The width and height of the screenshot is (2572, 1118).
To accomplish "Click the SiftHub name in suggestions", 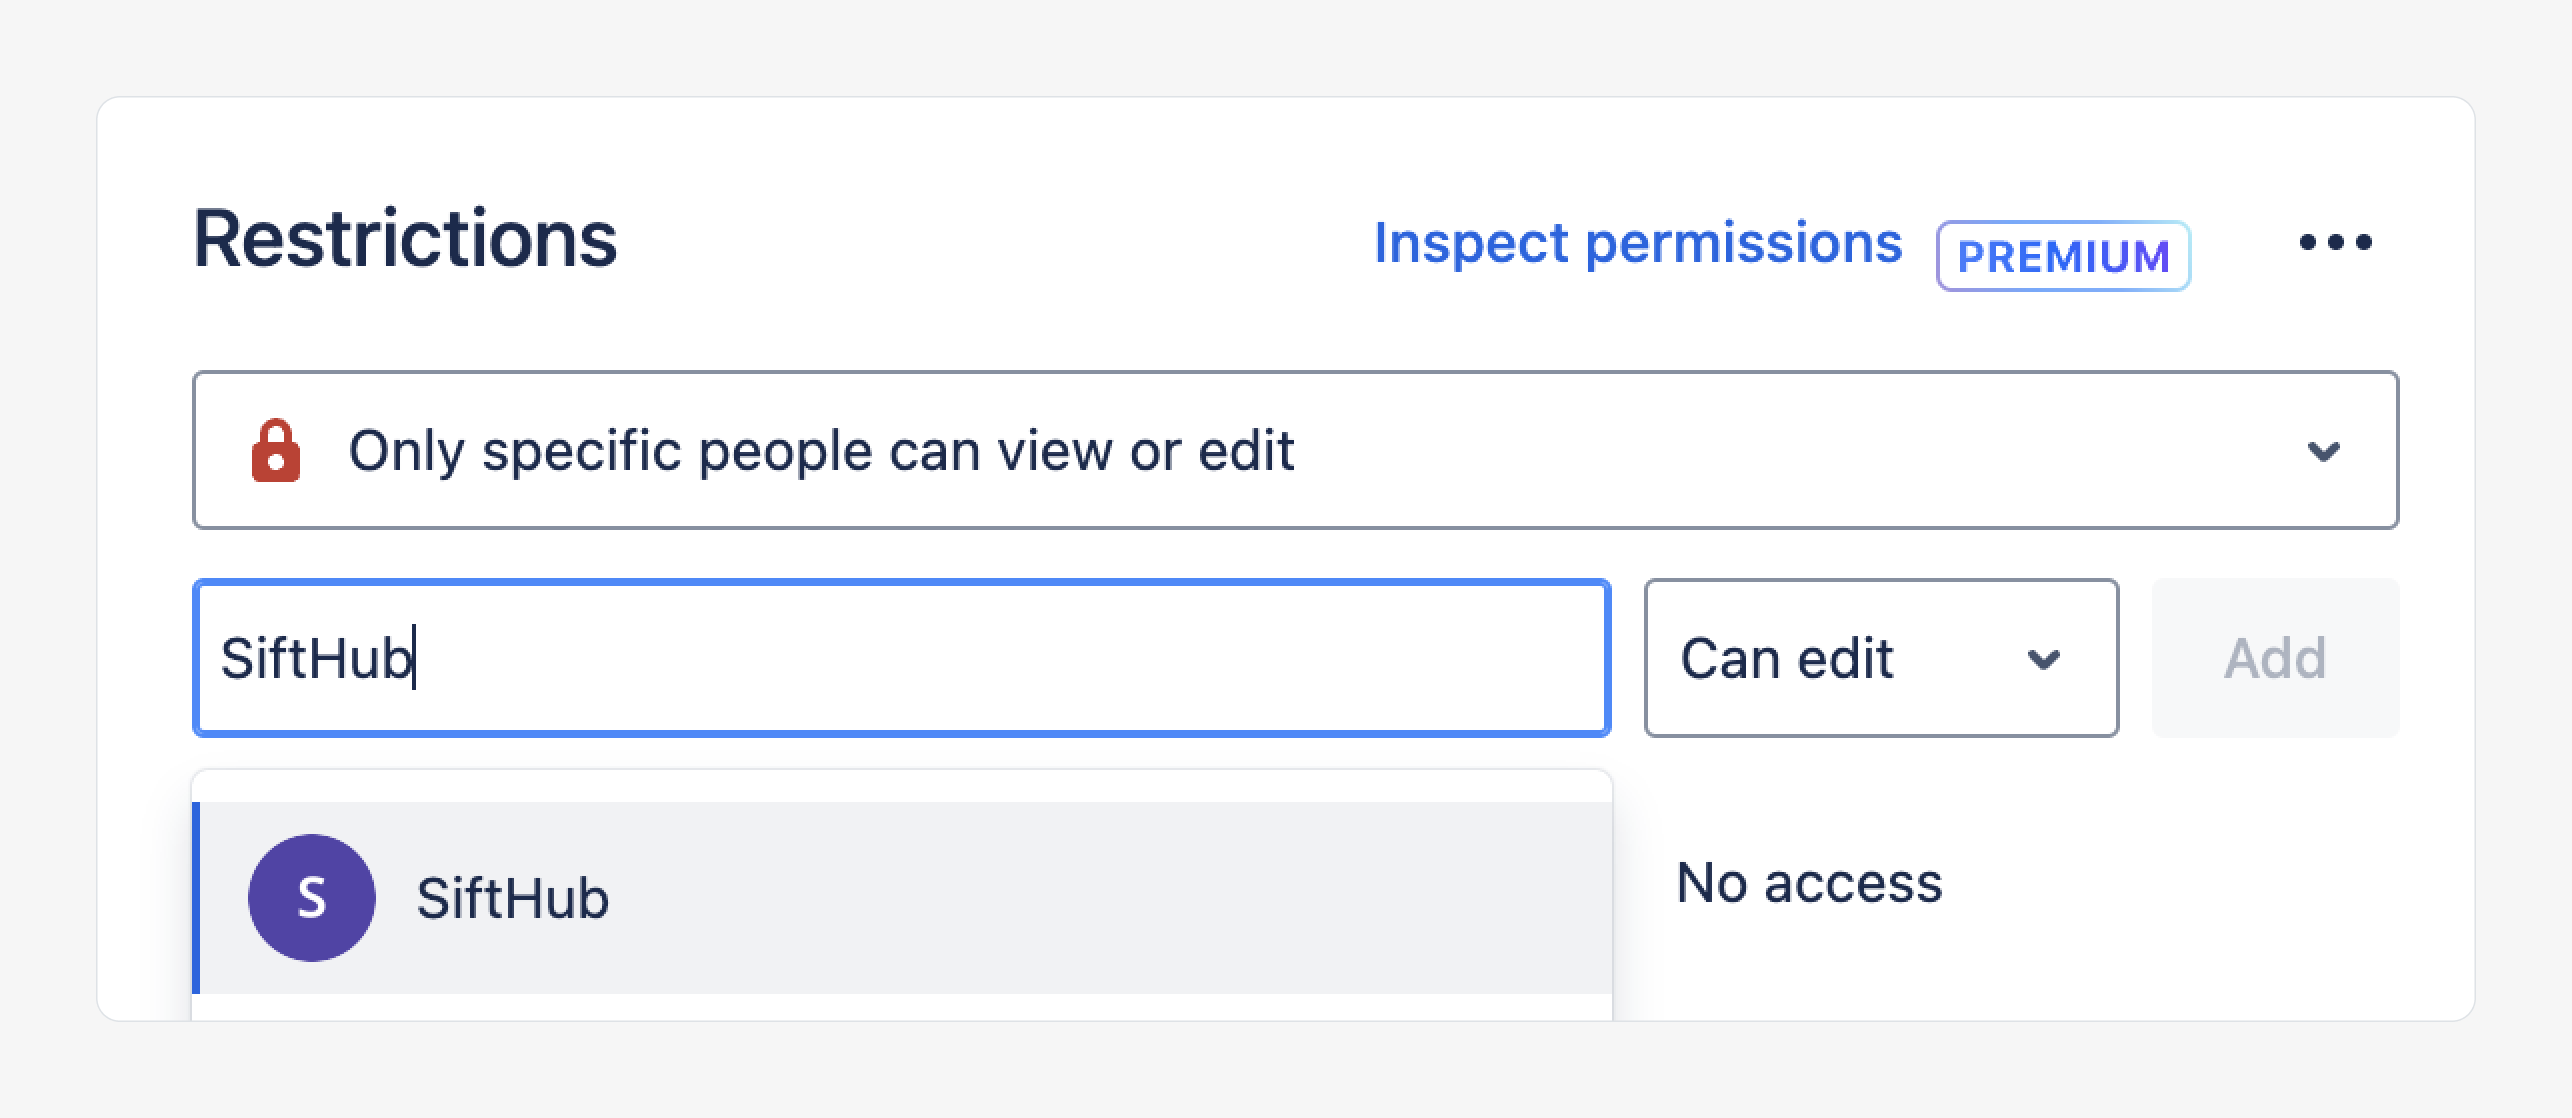I will pyautogui.click(x=512, y=897).
